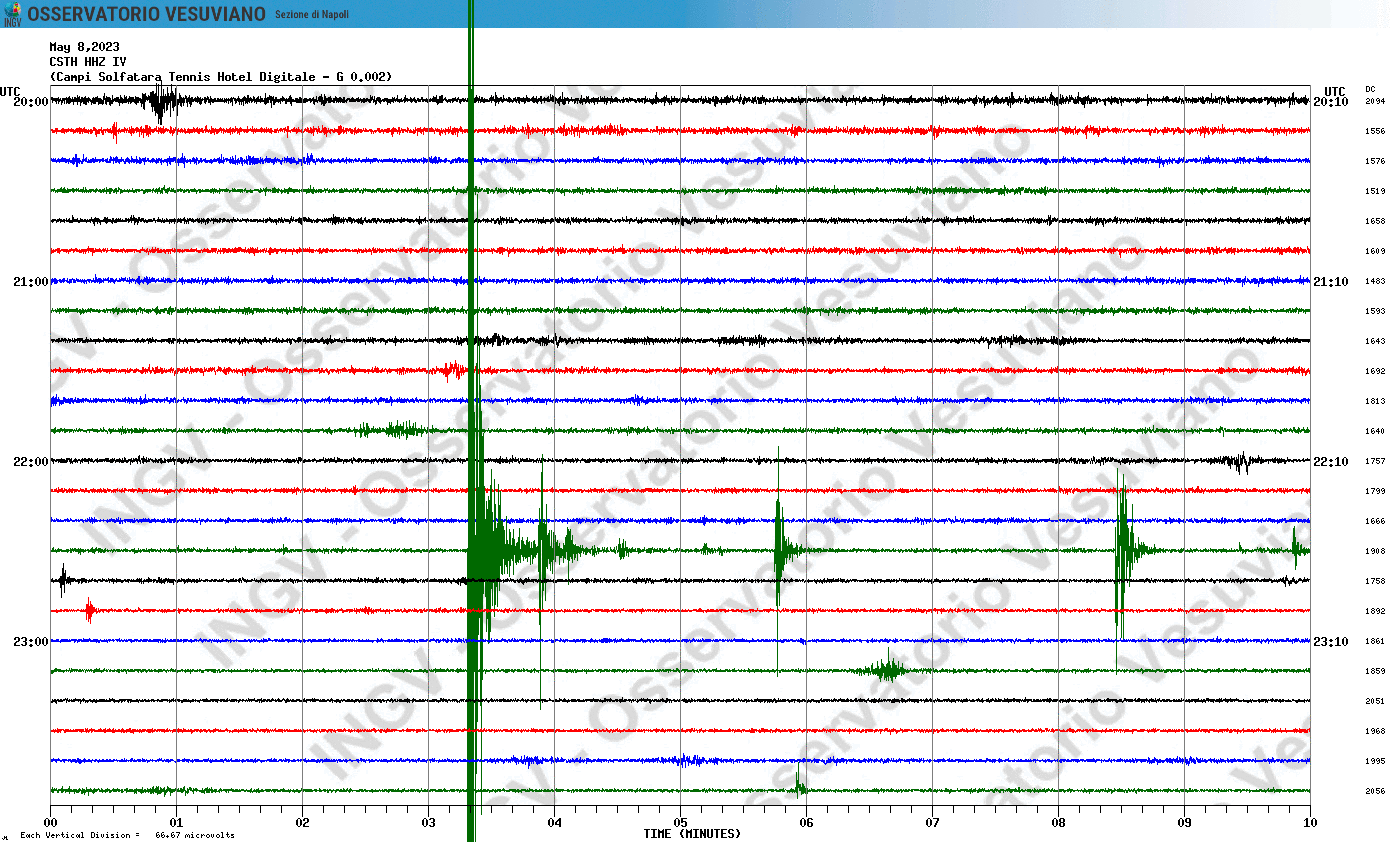The image size is (1390, 849).
Task: Click the DC value 1593
Action: 1375,311
